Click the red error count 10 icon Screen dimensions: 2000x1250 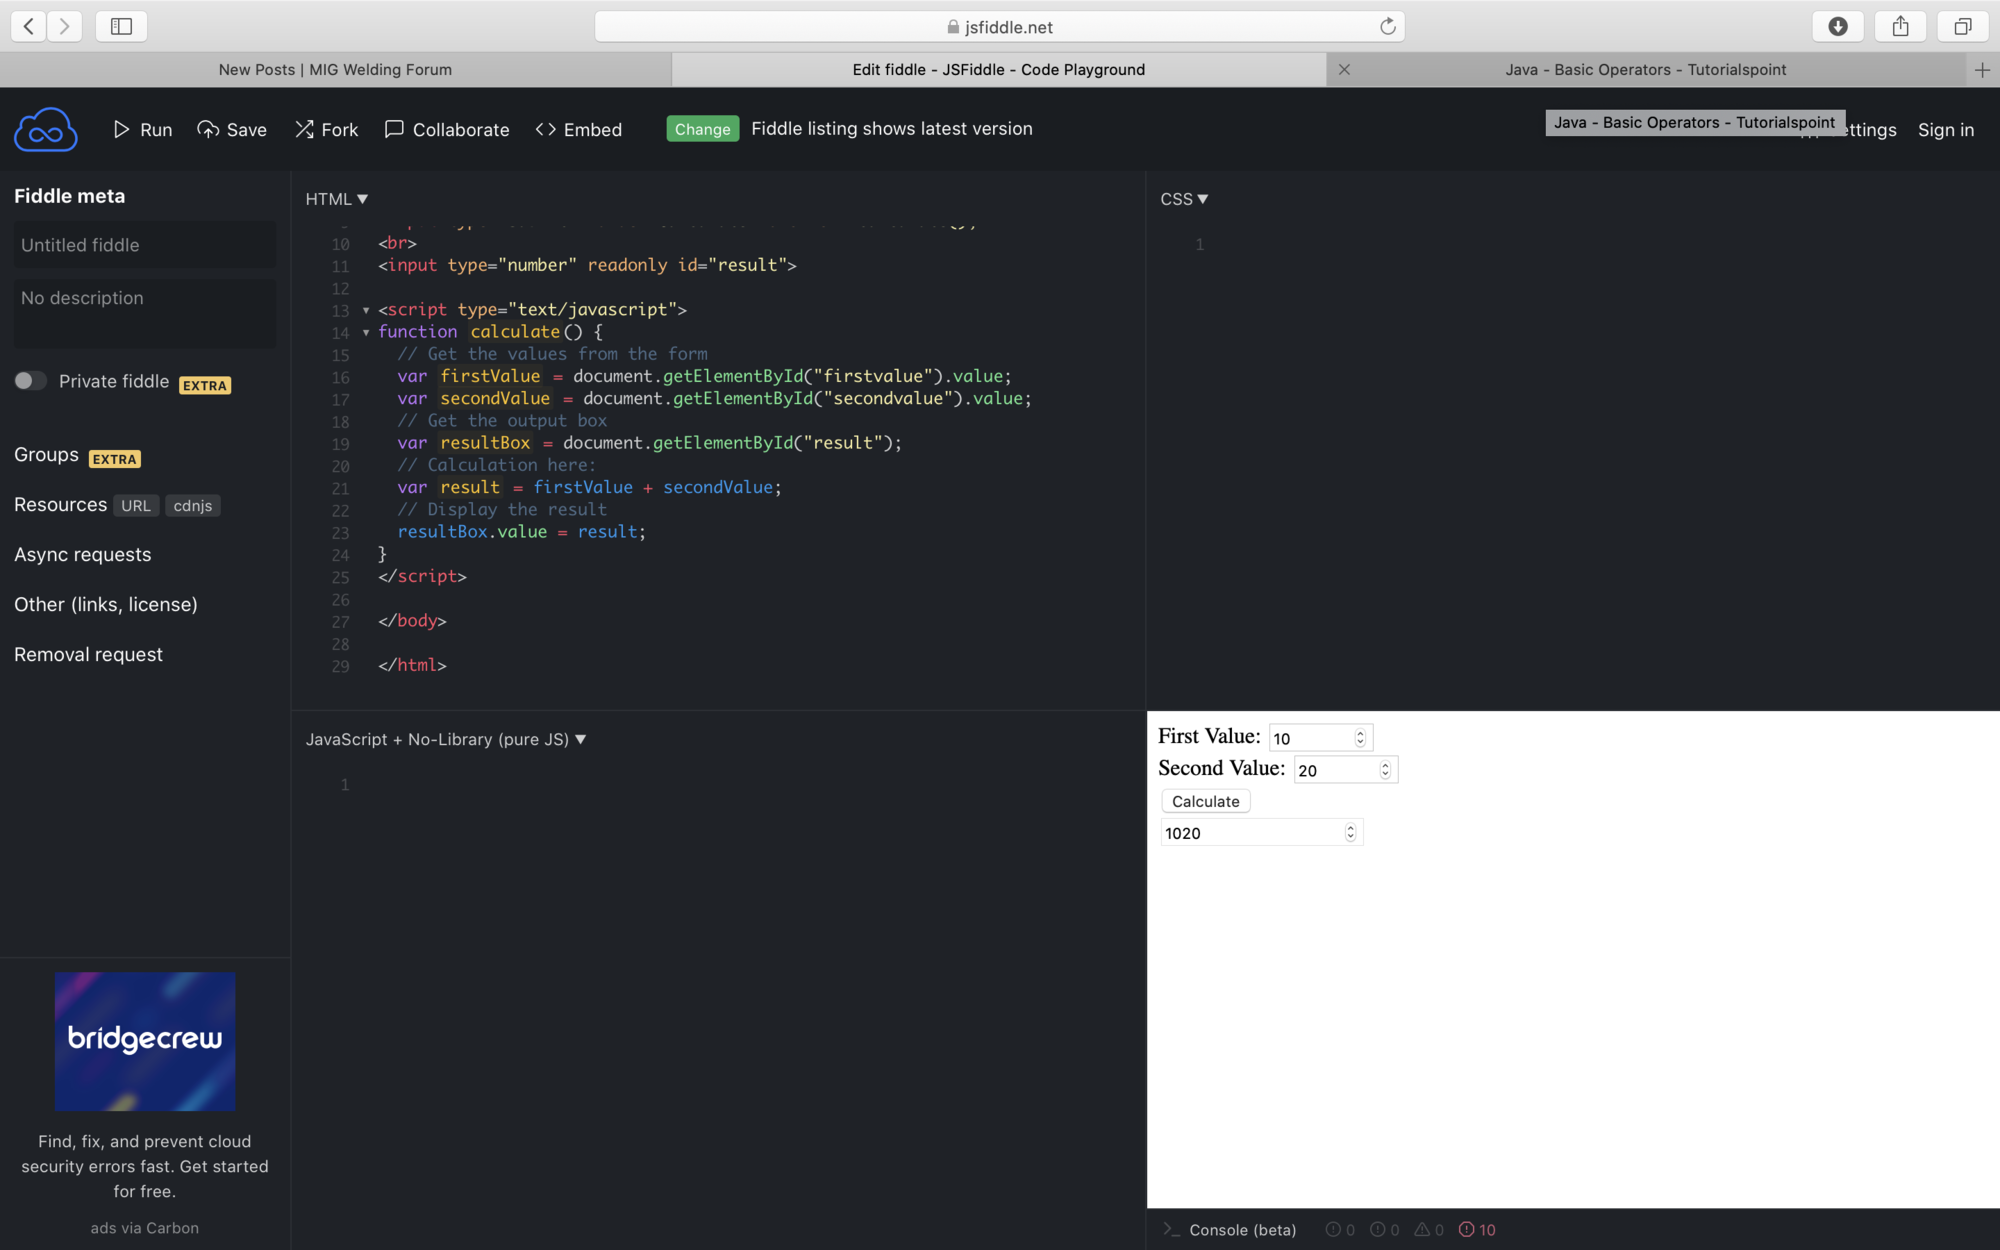click(x=1477, y=1230)
